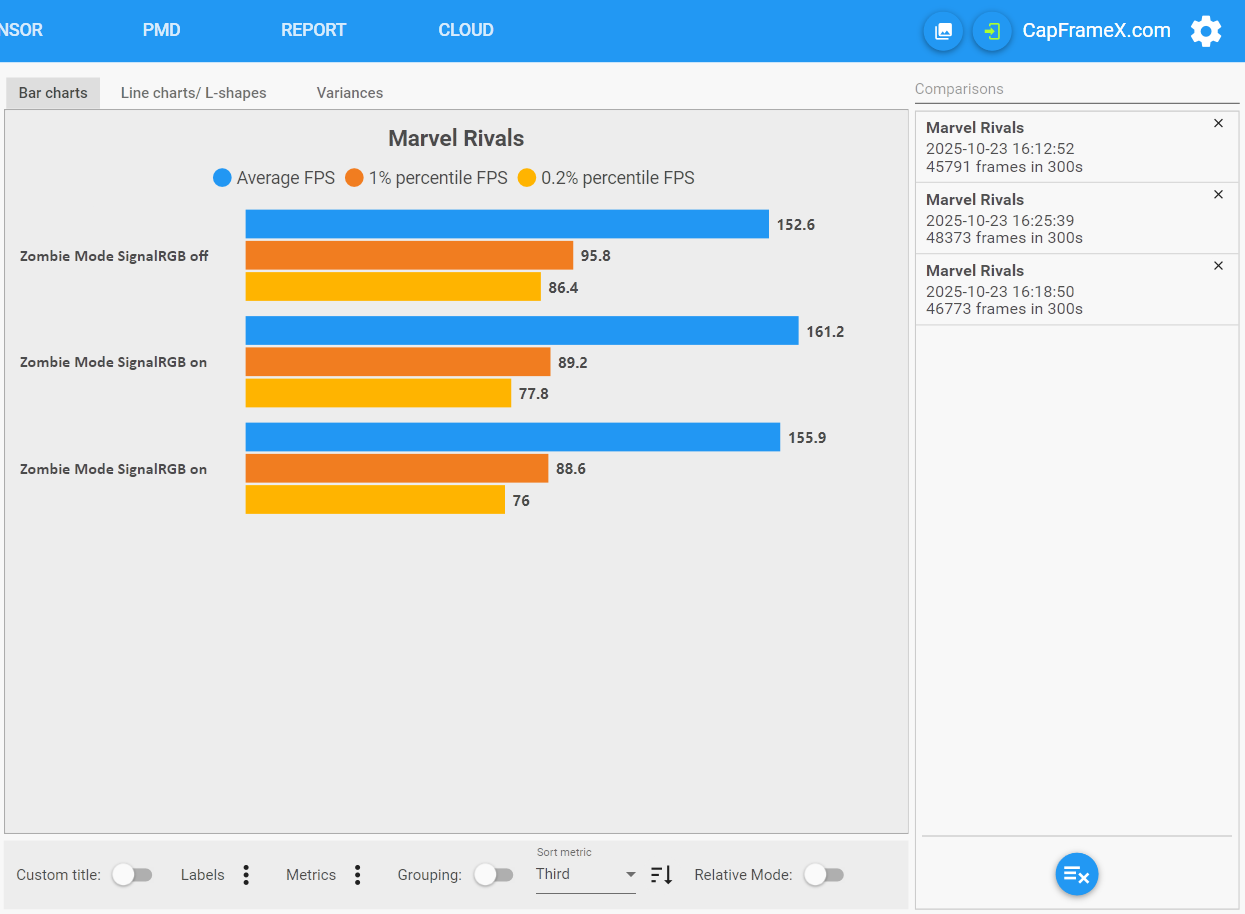Screen dimensions: 1245x914
Task: Click the Marvel Rivals chart title
Action: coord(456,138)
